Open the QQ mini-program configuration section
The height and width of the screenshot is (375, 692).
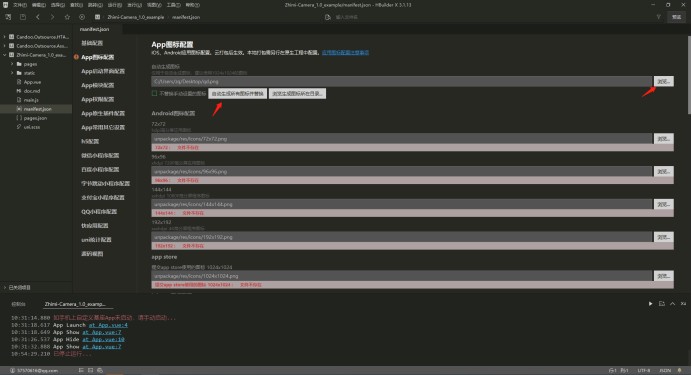[99, 212]
